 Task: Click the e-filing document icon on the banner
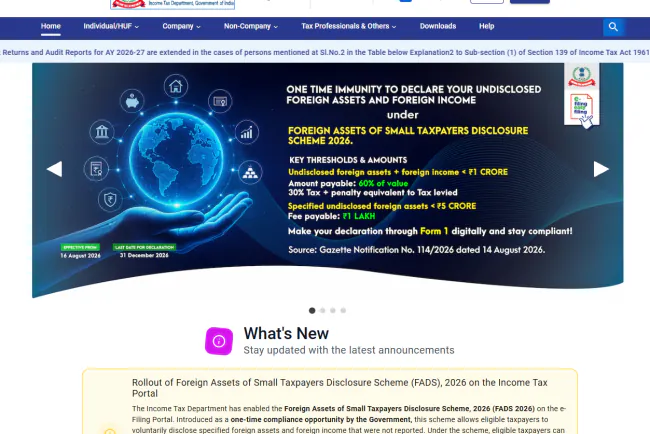coord(582,110)
